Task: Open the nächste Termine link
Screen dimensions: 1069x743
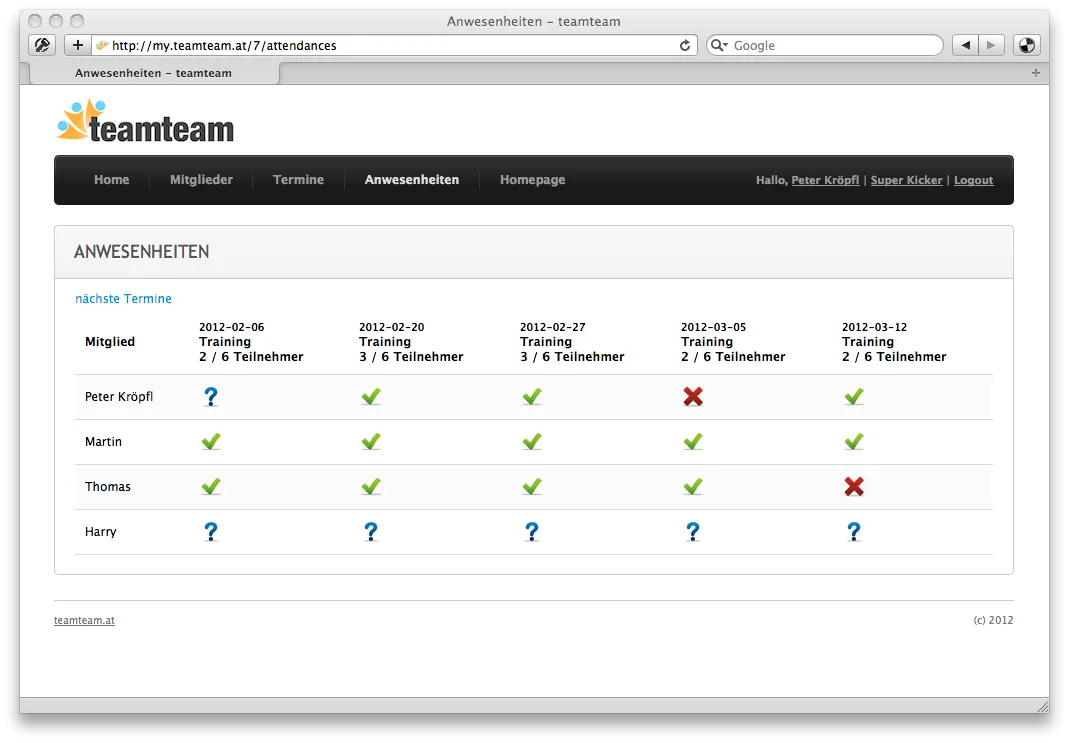Action: coord(123,298)
